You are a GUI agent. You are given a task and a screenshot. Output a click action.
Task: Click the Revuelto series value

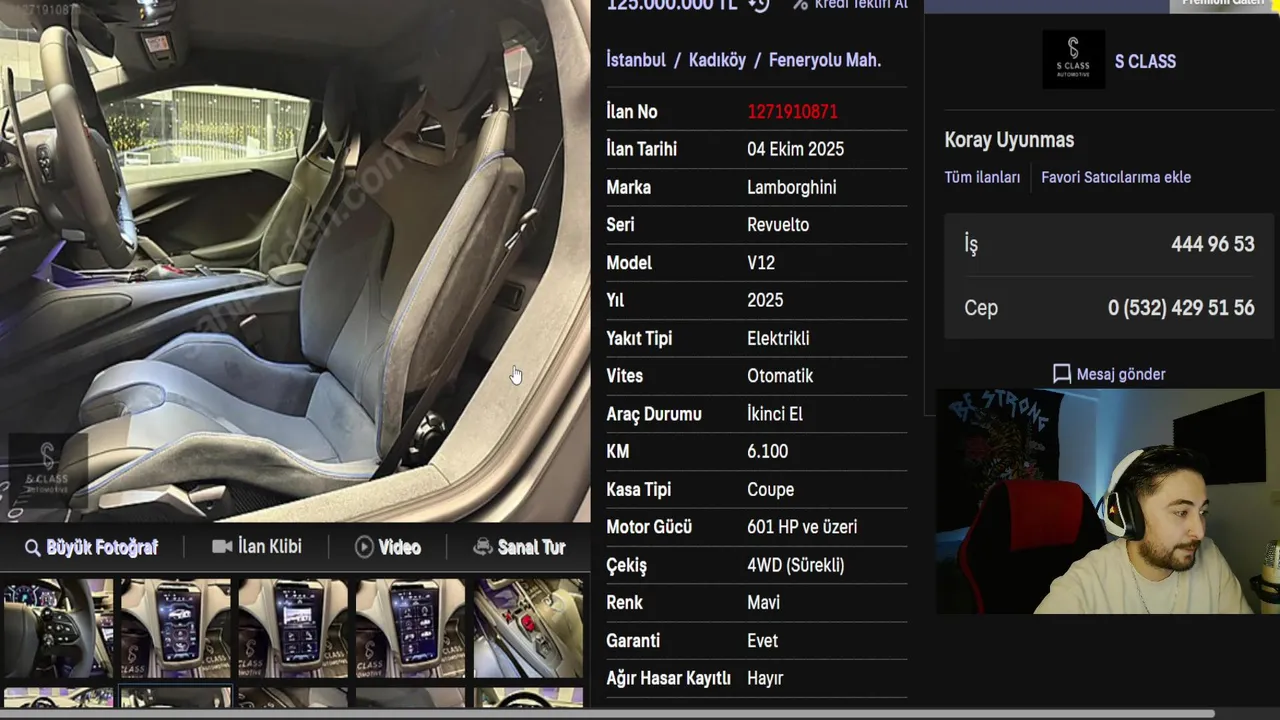click(x=778, y=225)
